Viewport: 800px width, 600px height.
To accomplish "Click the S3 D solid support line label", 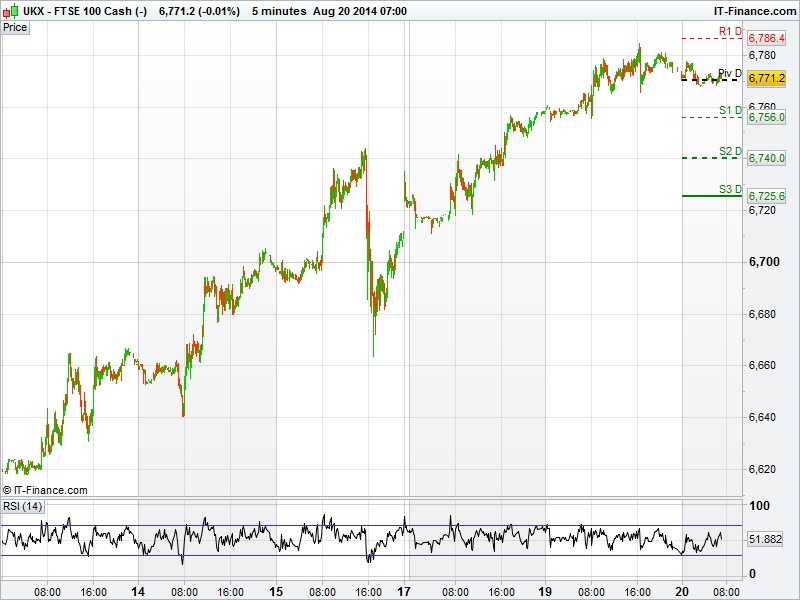I will tap(730, 189).
